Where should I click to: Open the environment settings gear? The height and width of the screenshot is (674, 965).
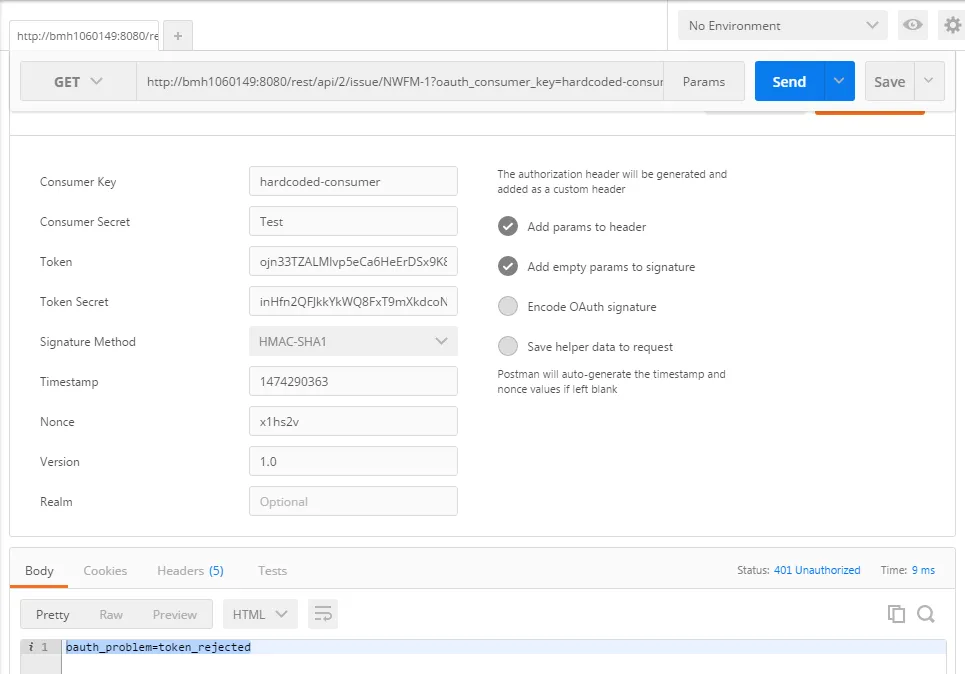pyautogui.click(x=953, y=26)
